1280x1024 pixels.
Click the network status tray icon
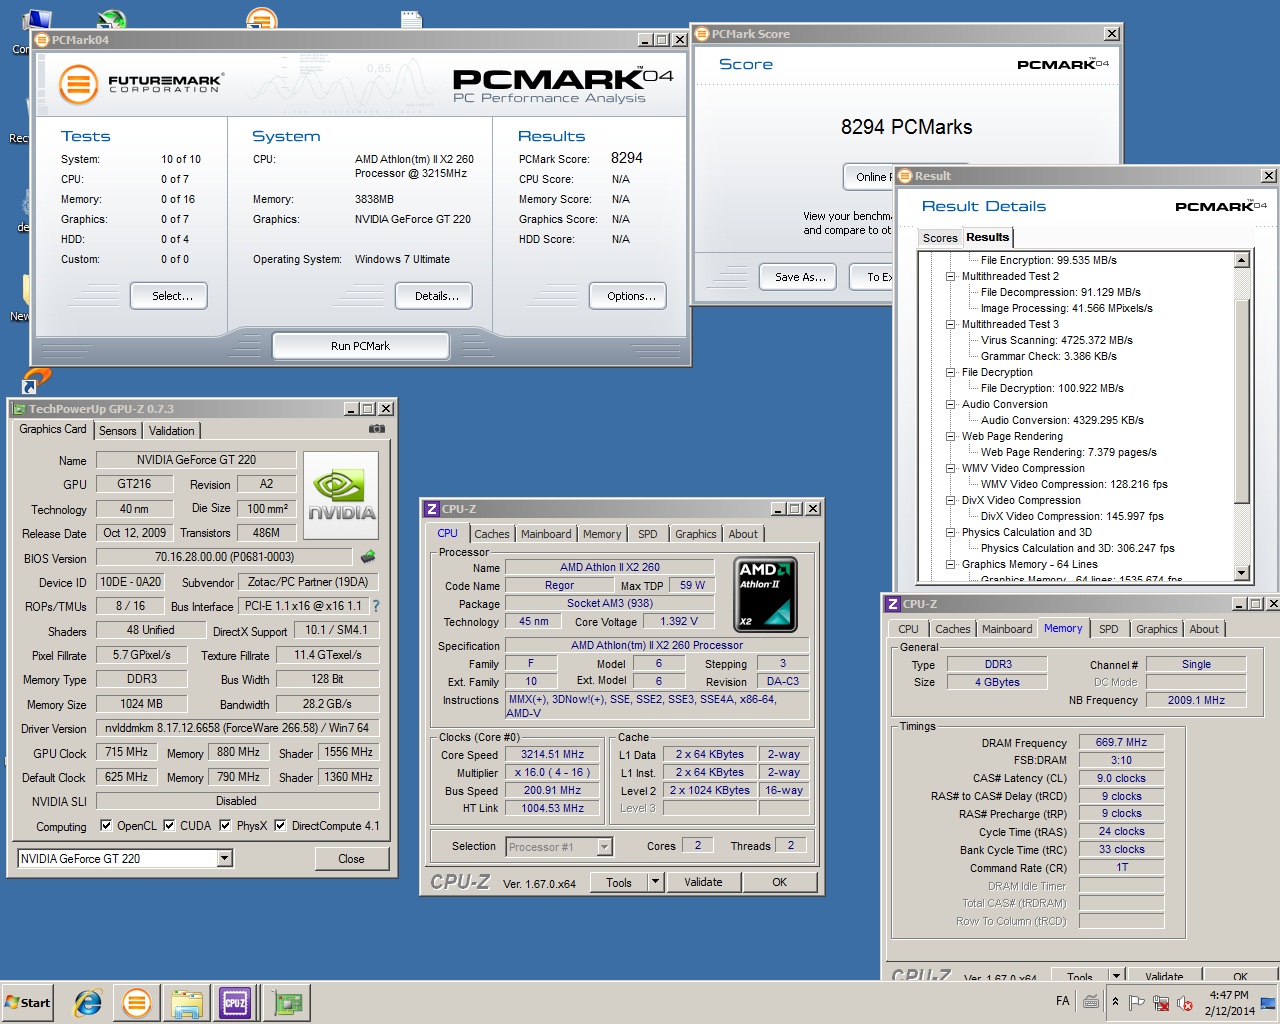(1161, 1002)
